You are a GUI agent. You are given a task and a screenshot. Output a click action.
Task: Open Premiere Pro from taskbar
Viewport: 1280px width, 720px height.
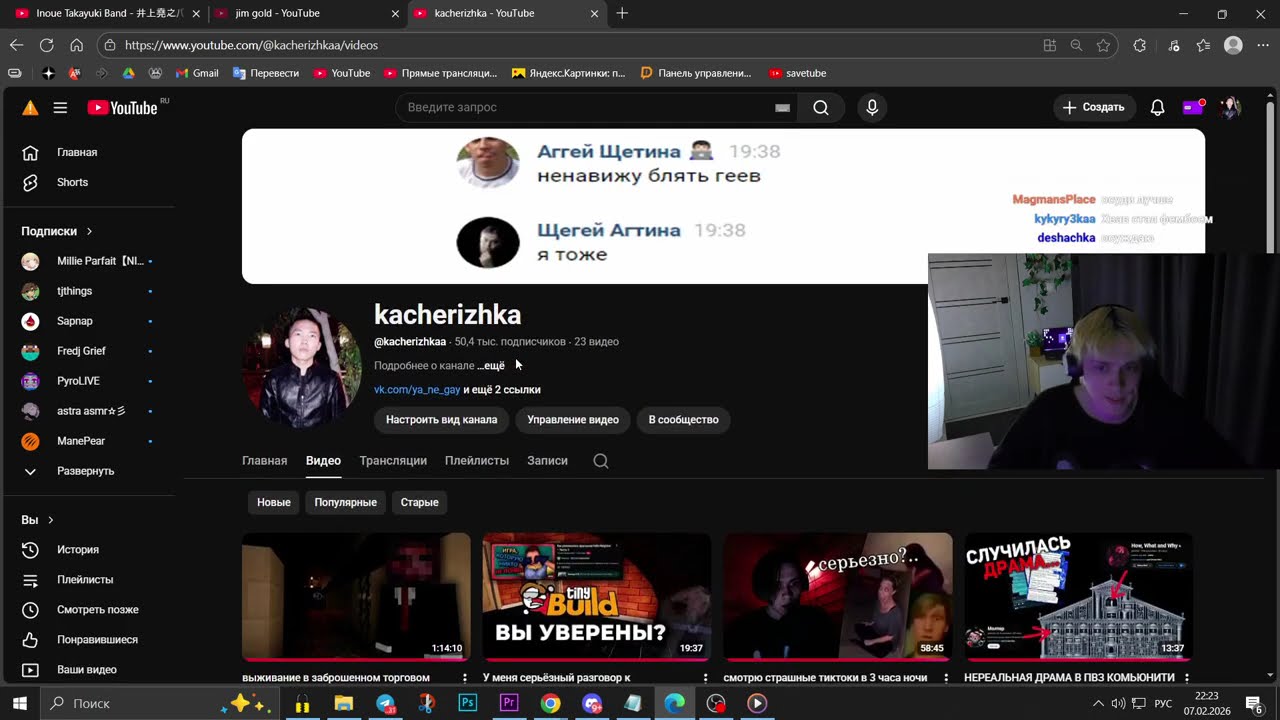coord(509,703)
